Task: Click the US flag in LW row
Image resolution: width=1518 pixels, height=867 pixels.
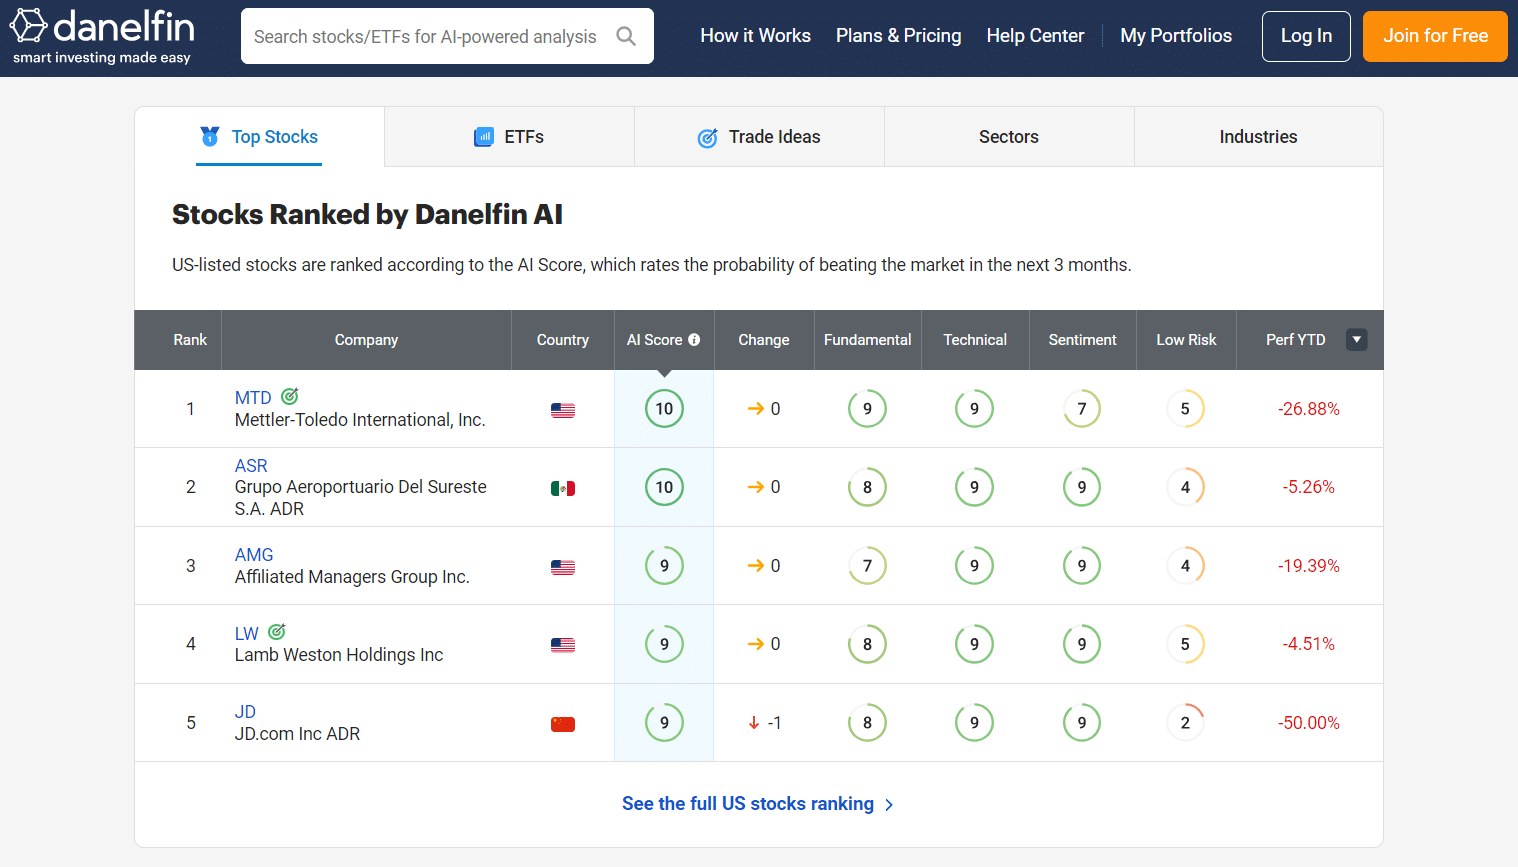Action: tap(563, 645)
